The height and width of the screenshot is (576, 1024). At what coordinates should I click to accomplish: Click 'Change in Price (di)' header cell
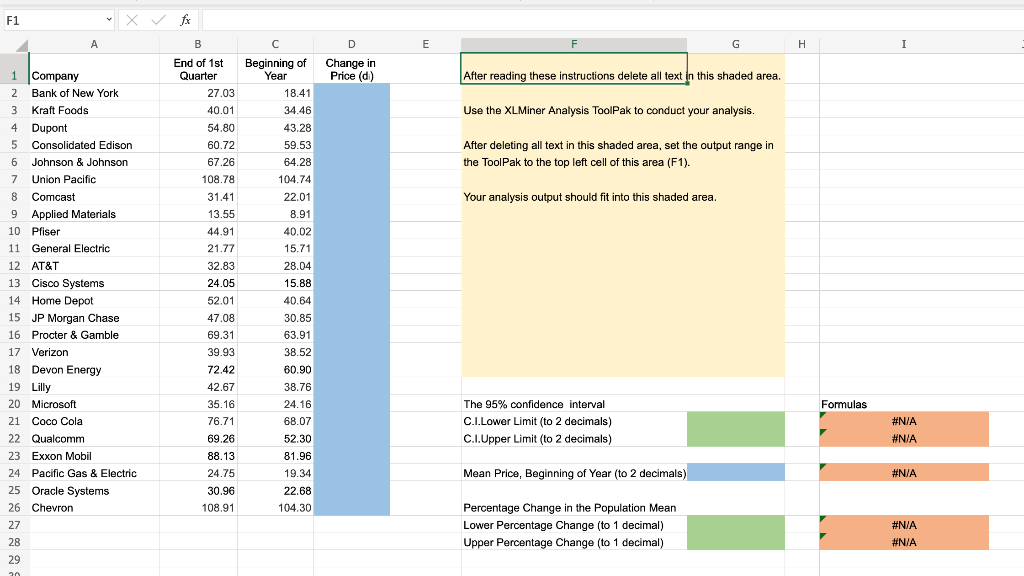[x=351, y=69]
